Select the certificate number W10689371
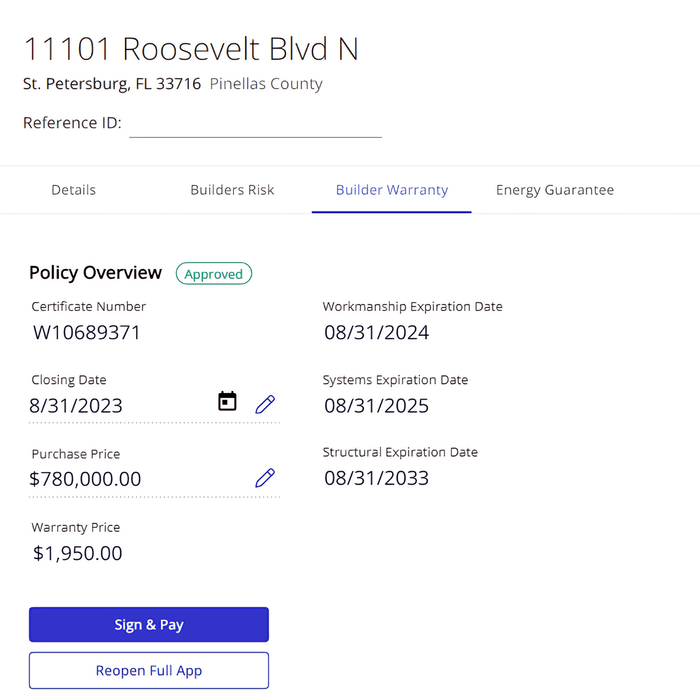Viewport: 700px width, 700px height. 87,333
